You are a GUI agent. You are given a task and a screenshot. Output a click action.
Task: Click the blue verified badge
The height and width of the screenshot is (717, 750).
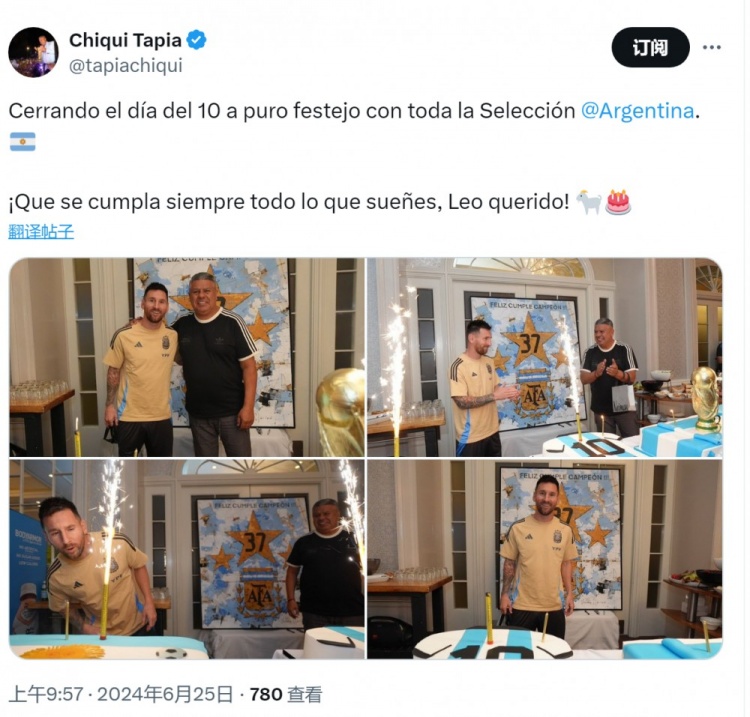coord(197,40)
